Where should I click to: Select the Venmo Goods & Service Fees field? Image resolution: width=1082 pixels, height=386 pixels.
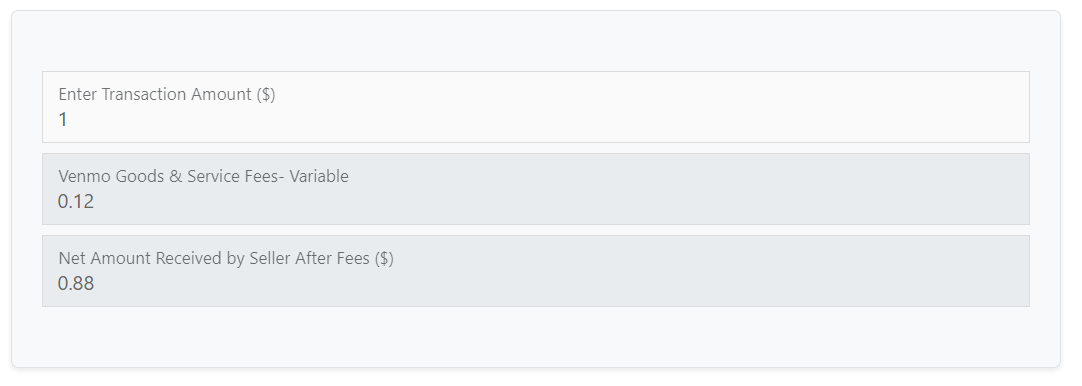tap(535, 189)
